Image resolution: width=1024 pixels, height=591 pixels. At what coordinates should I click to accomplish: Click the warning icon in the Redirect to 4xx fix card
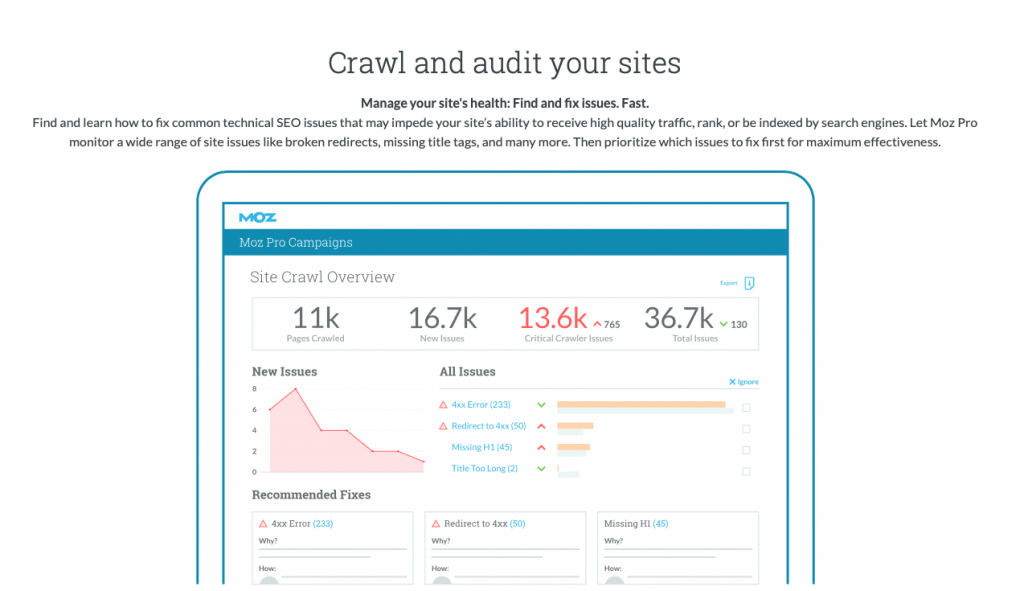point(436,523)
